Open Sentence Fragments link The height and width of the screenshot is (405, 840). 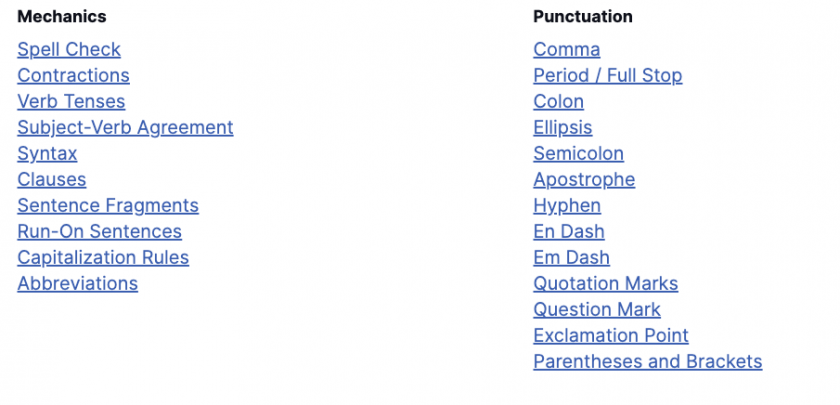pos(108,206)
